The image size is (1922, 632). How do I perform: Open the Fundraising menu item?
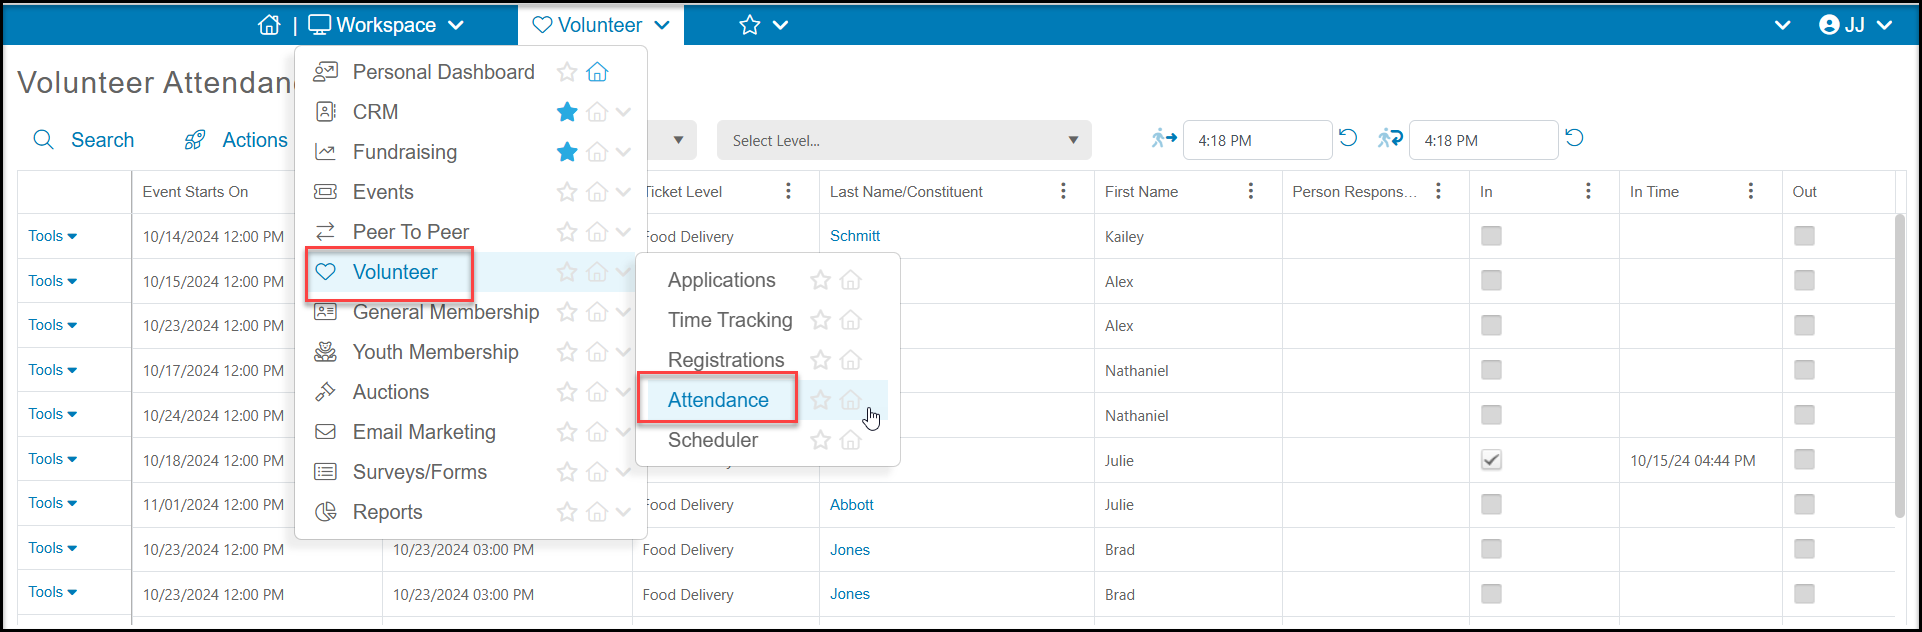click(x=405, y=152)
